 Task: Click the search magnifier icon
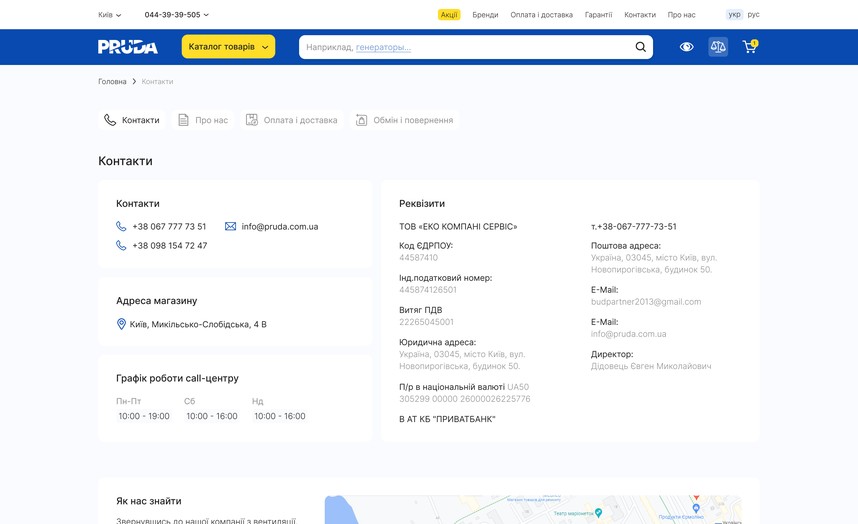point(640,47)
